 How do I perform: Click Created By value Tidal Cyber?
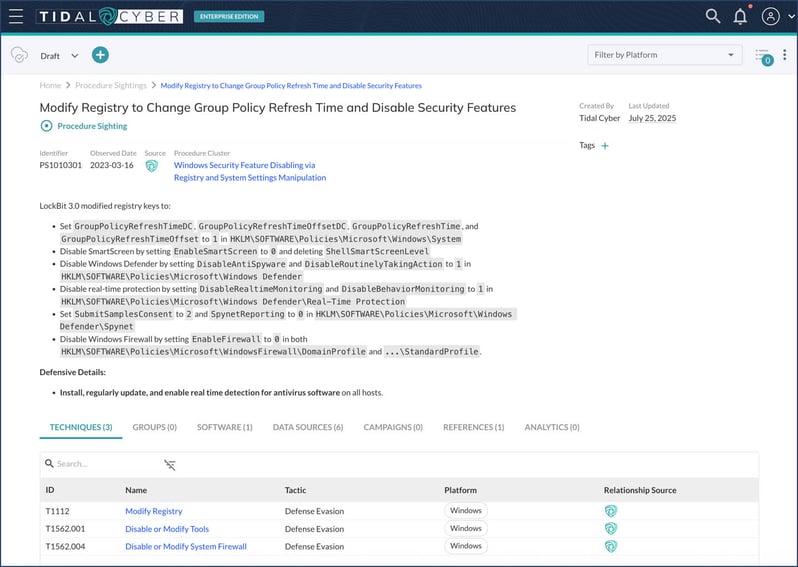pos(600,118)
